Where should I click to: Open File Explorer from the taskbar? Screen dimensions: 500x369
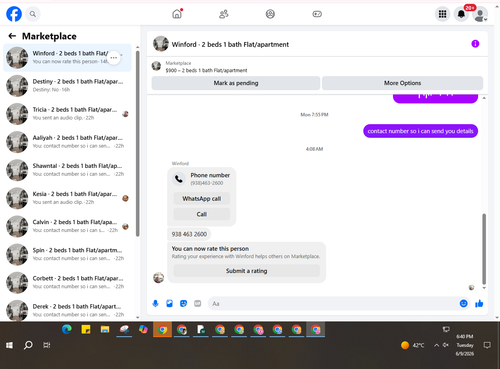click(105, 329)
